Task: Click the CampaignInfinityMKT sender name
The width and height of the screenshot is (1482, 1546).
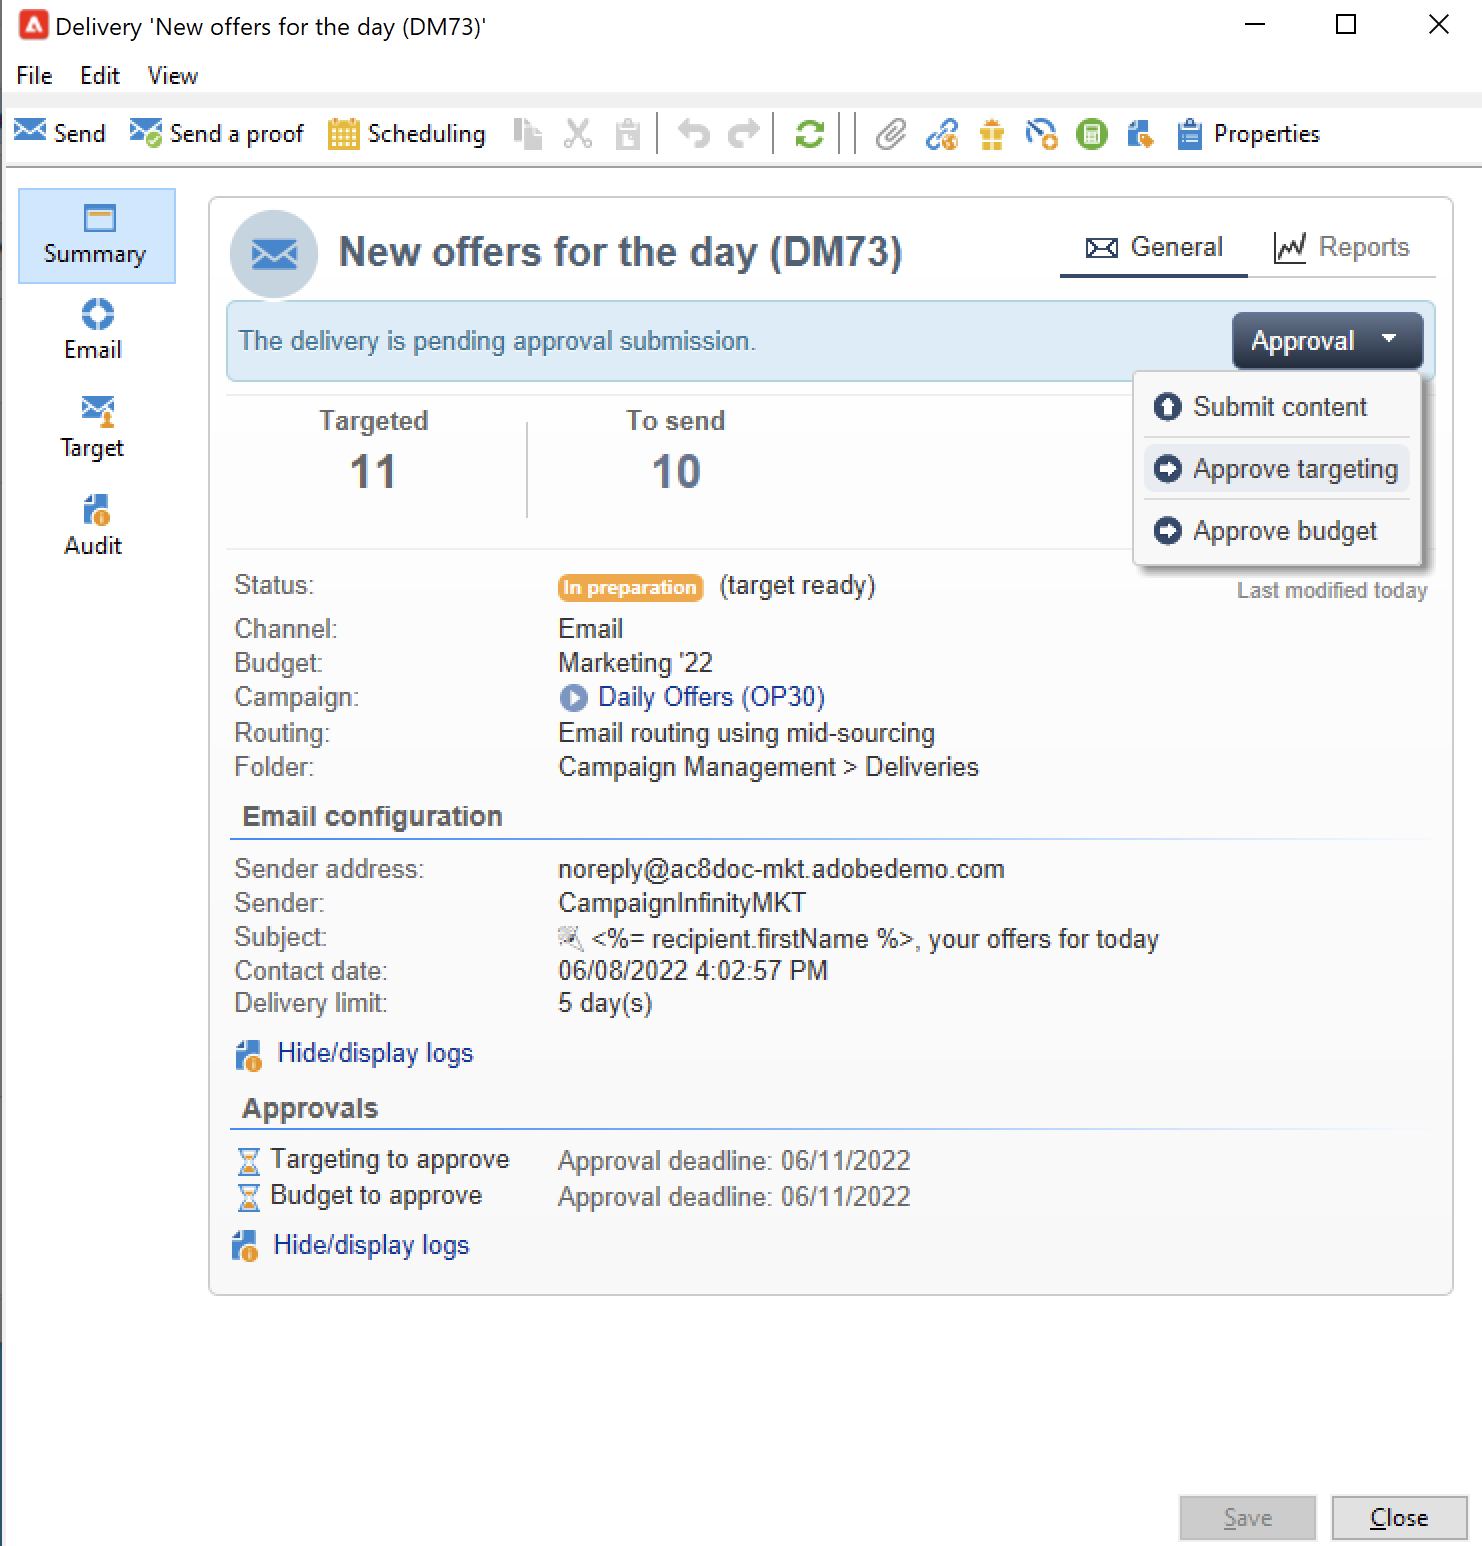Action: click(x=682, y=903)
